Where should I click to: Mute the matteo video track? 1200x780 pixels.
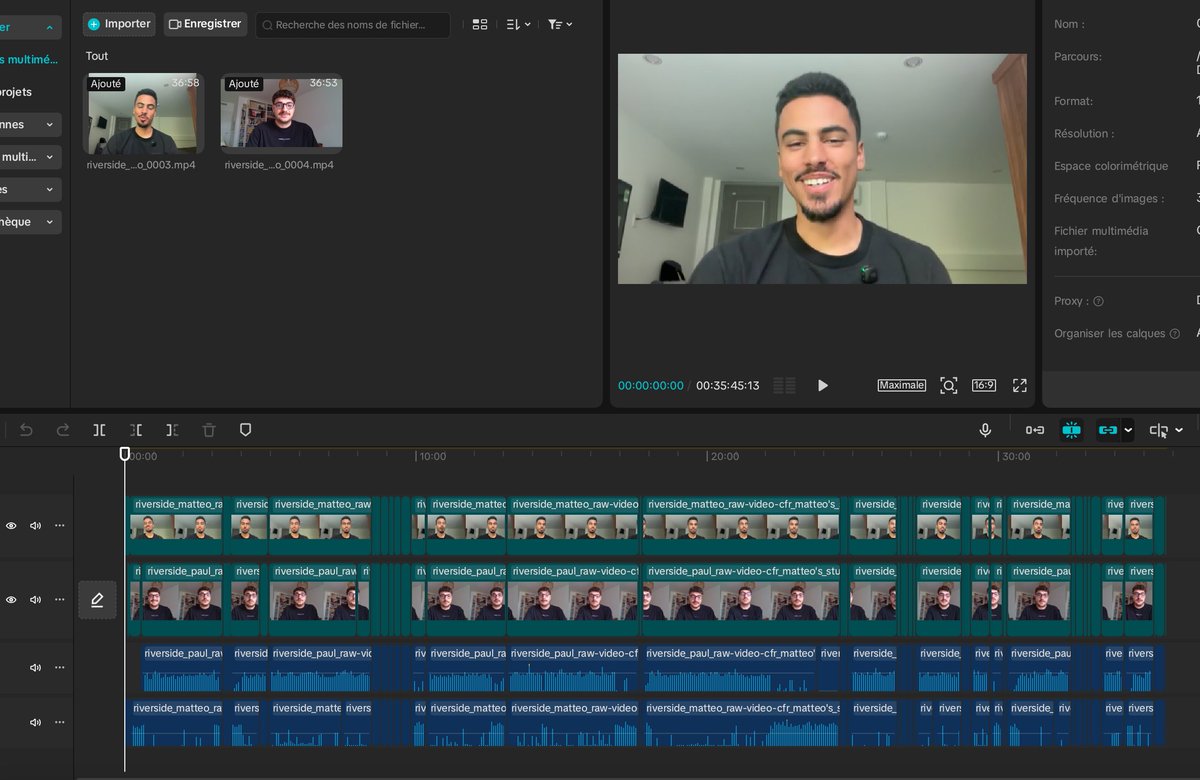pos(35,525)
